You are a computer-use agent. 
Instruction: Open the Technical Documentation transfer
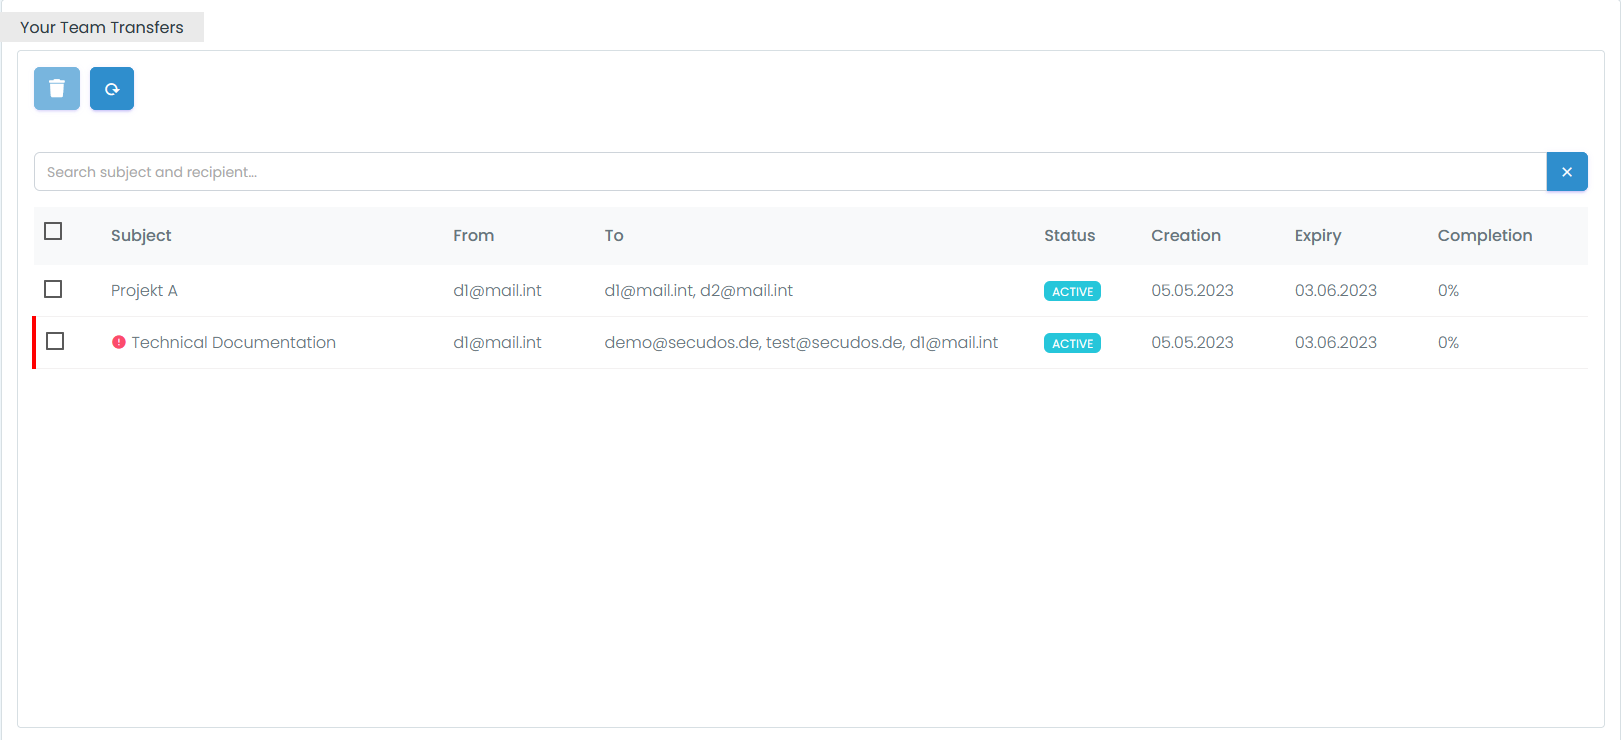233,343
